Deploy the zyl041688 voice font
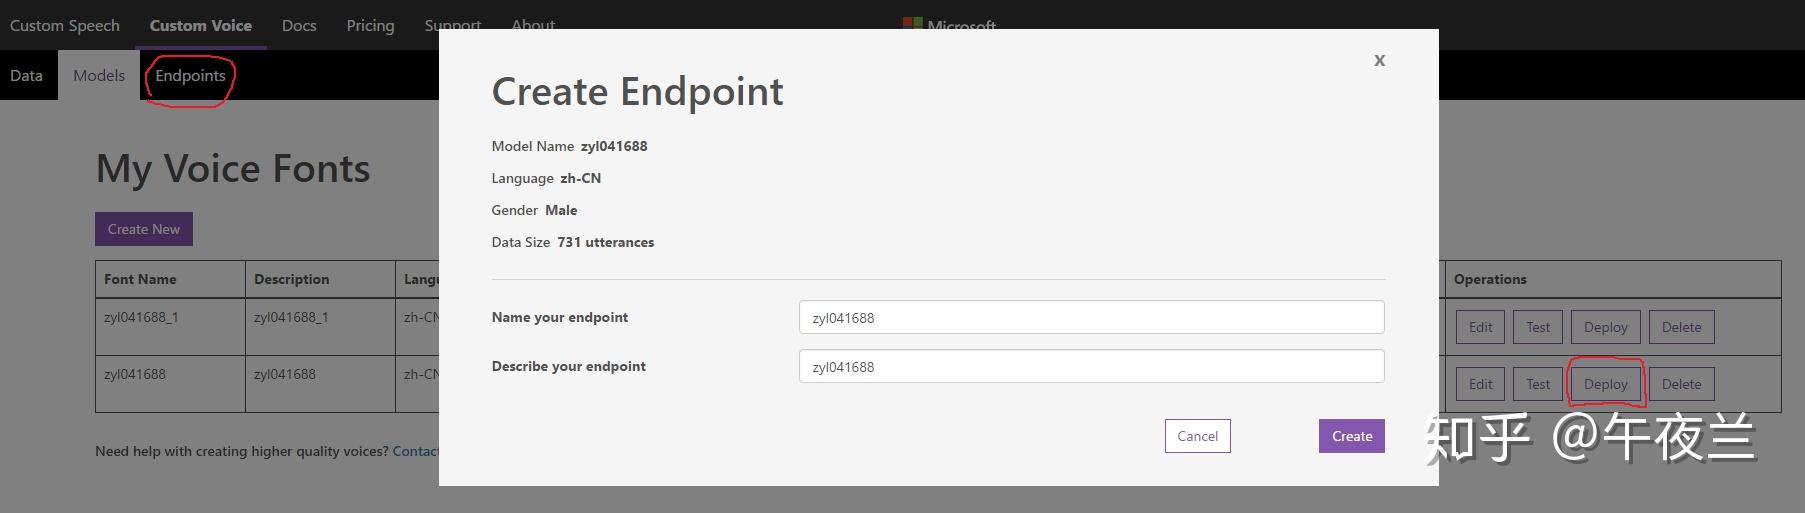This screenshot has width=1805, height=513. pos(1605,384)
